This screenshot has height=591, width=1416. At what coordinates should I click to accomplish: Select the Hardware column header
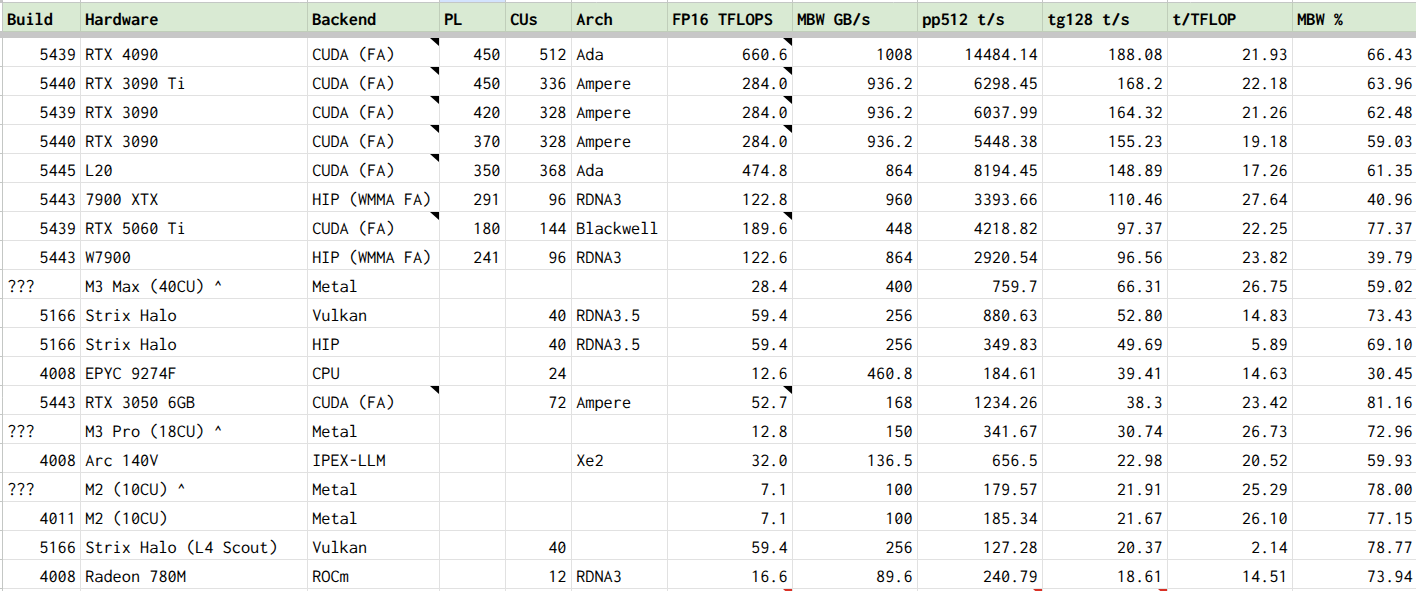[194, 19]
